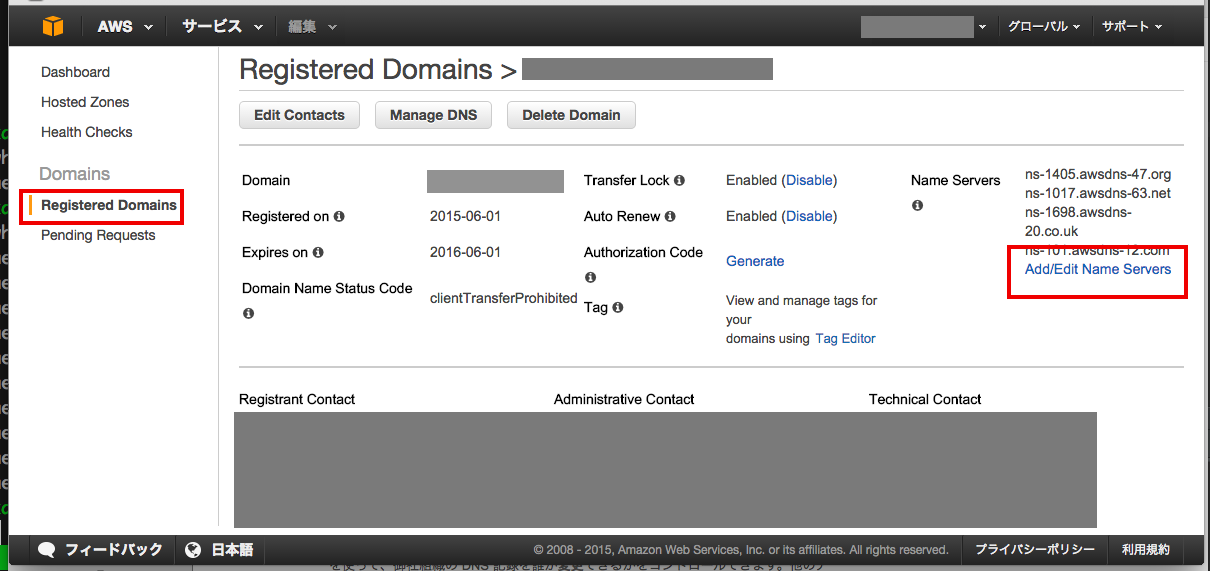
Task: Select name server ns-1405.awsdns-47.org text
Action: (1098, 174)
